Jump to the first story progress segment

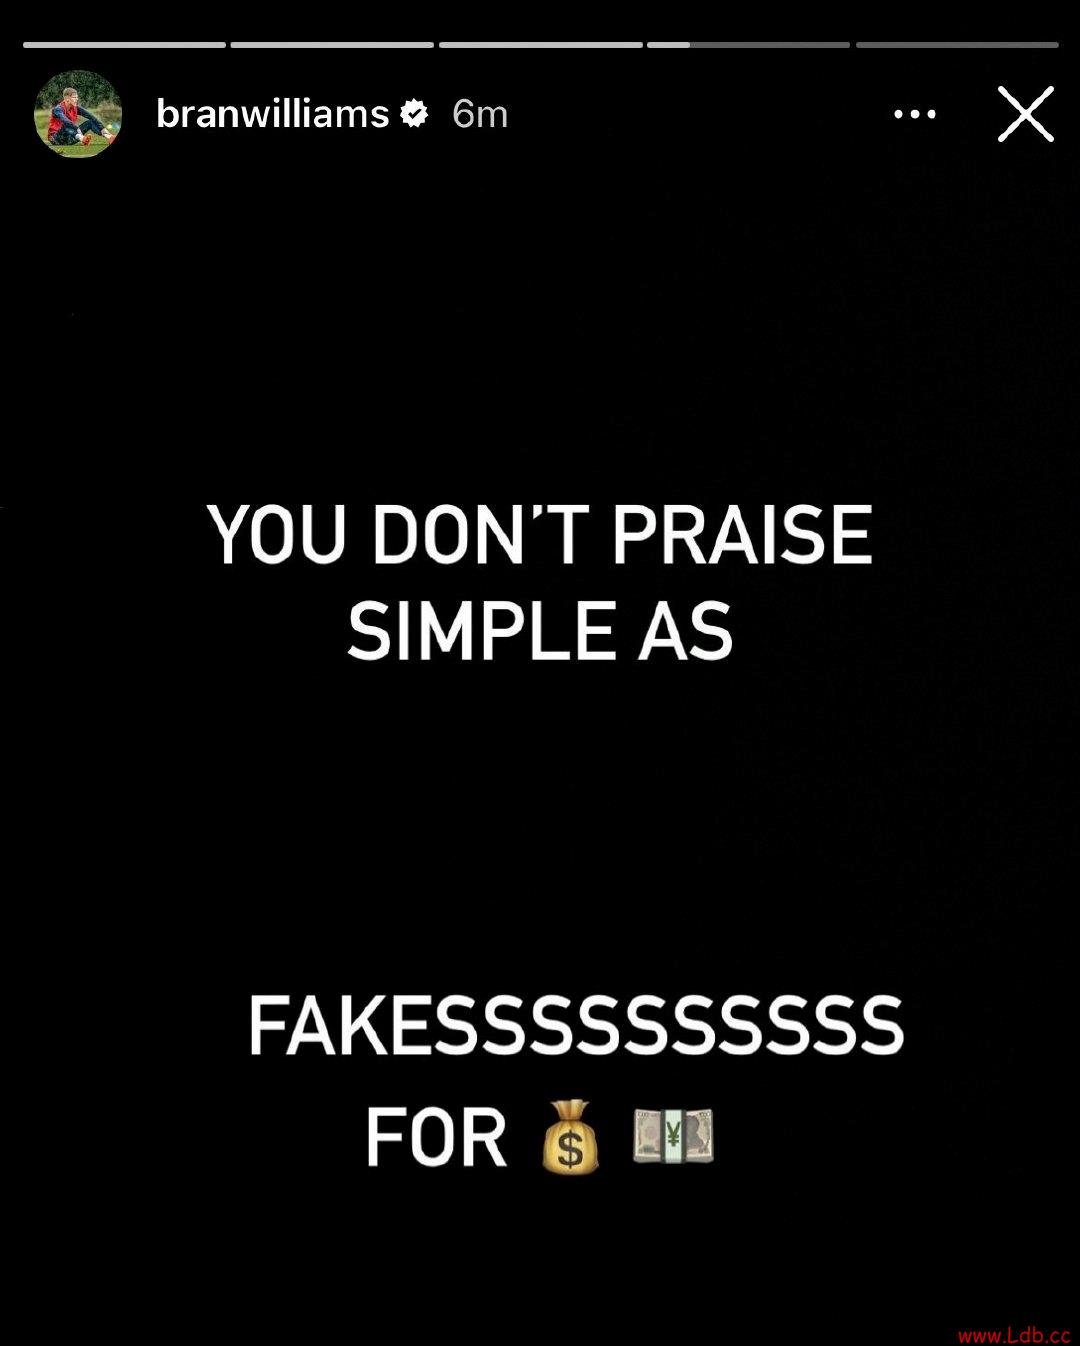(124, 45)
